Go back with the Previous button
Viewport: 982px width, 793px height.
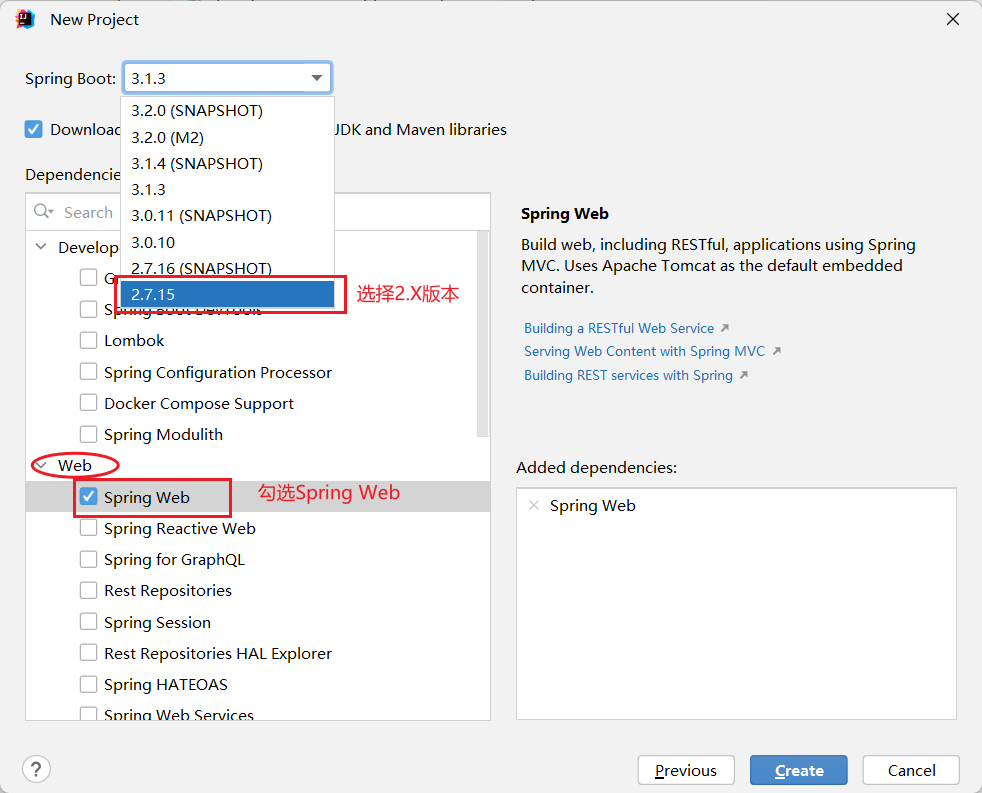[686, 770]
